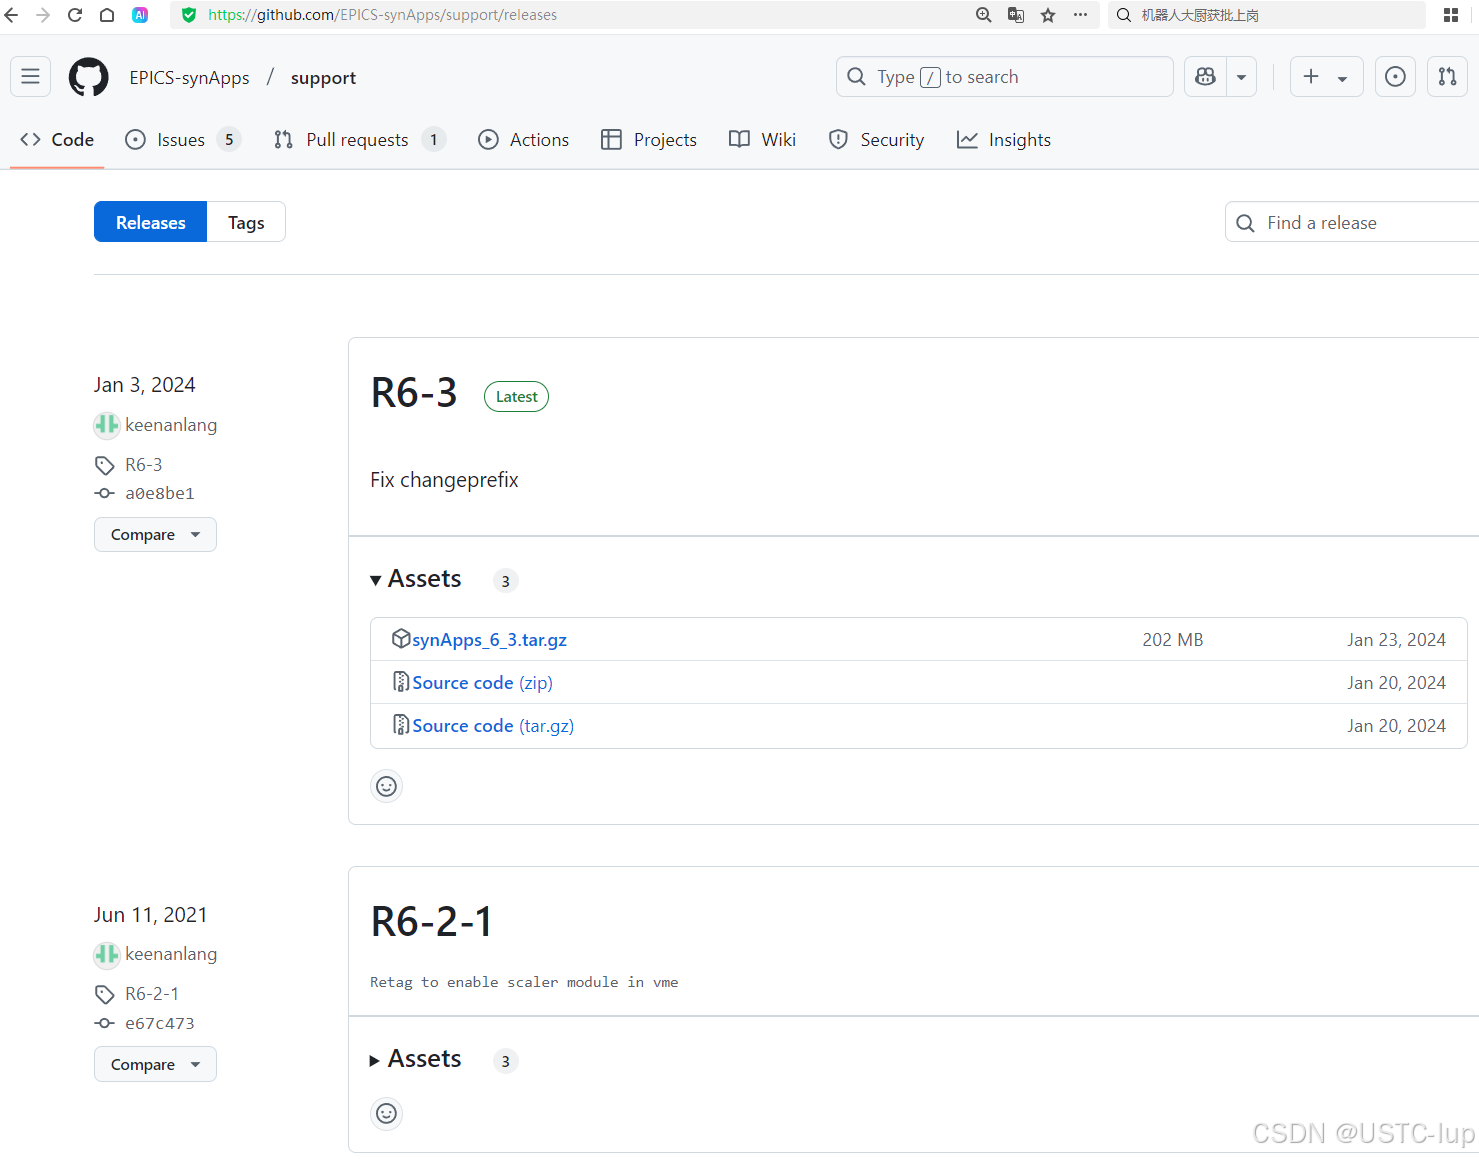Download R6-3 Source code (zip)
The height and width of the screenshot is (1159, 1479).
[x=482, y=683]
